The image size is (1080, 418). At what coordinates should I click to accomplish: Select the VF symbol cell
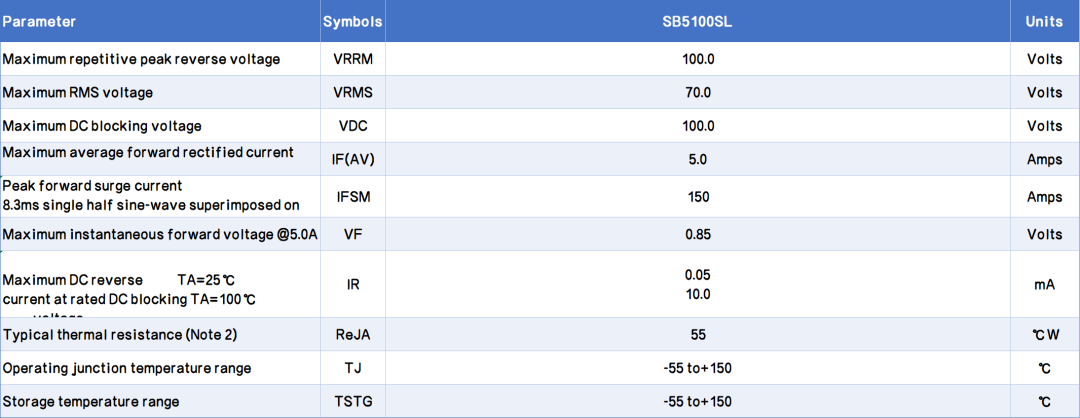click(x=353, y=234)
